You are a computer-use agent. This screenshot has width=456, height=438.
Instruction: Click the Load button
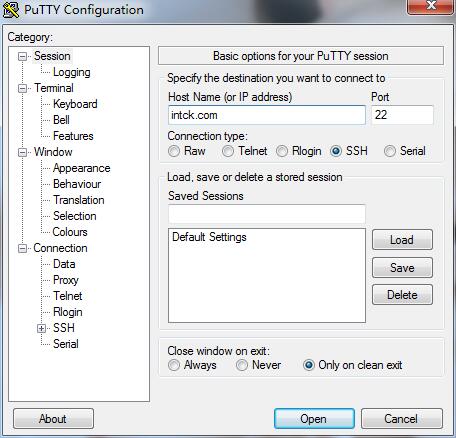pos(402,240)
